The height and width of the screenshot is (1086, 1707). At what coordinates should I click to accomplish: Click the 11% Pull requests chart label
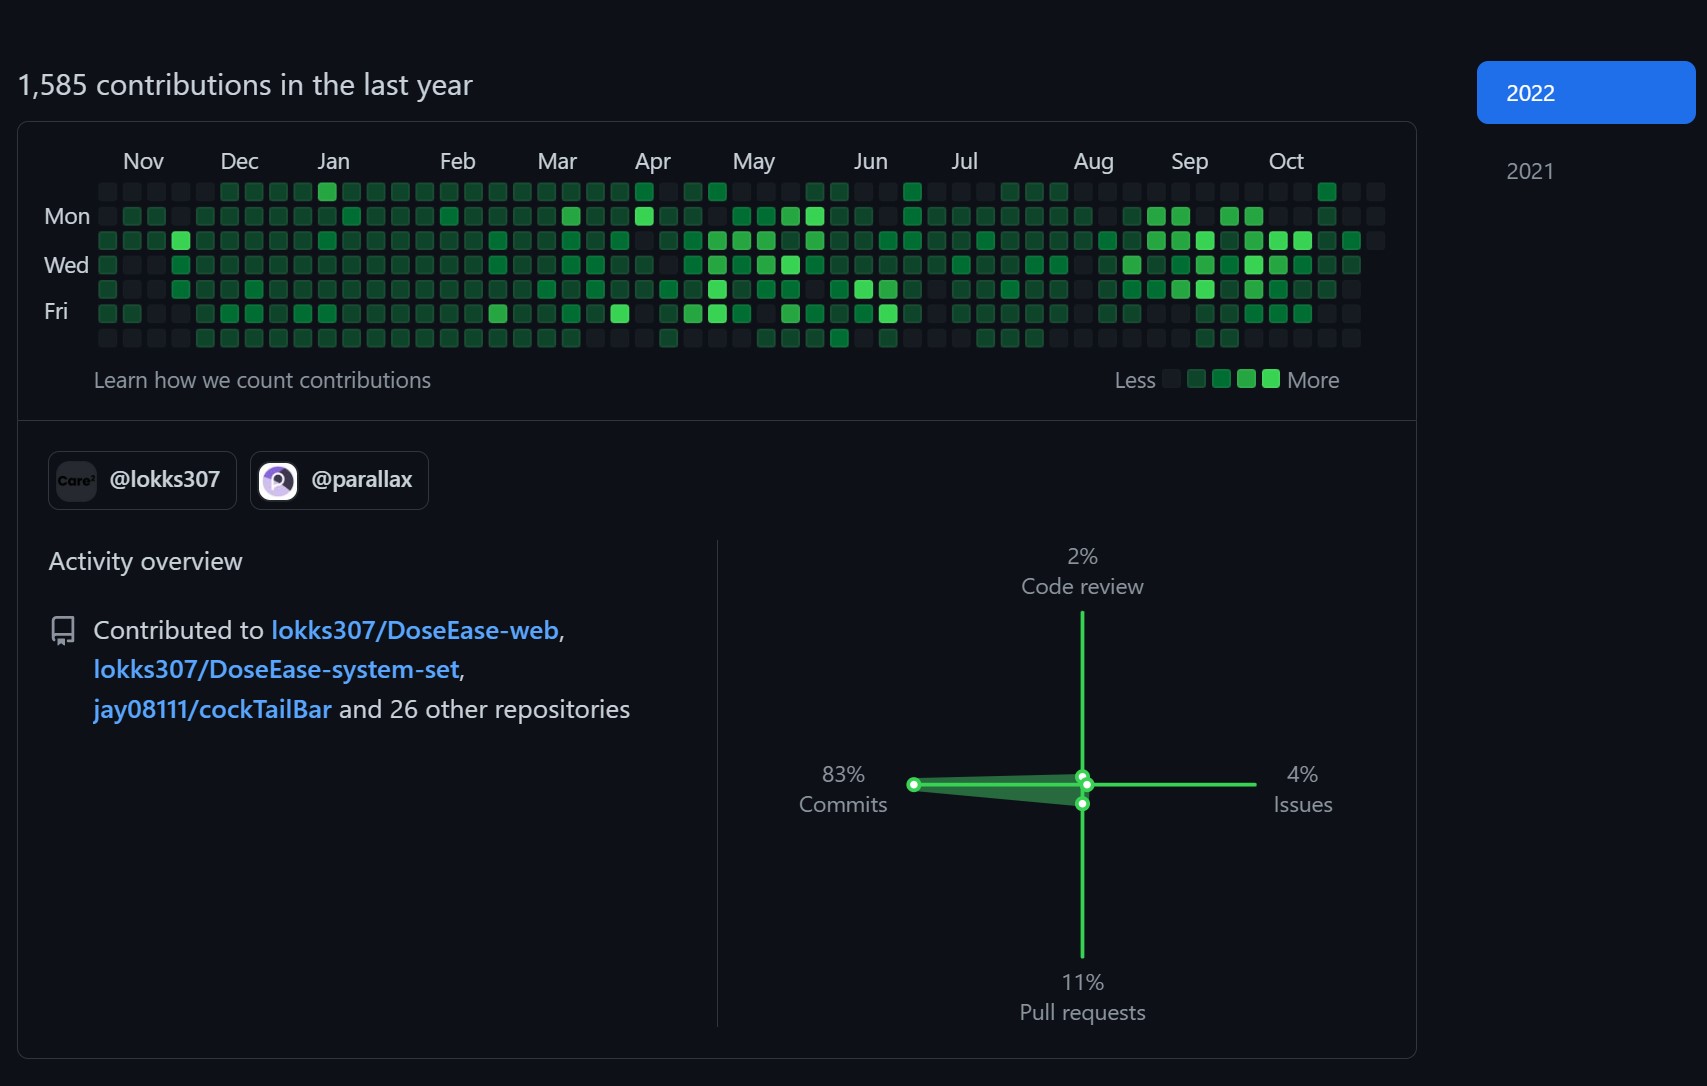(x=1082, y=997)
